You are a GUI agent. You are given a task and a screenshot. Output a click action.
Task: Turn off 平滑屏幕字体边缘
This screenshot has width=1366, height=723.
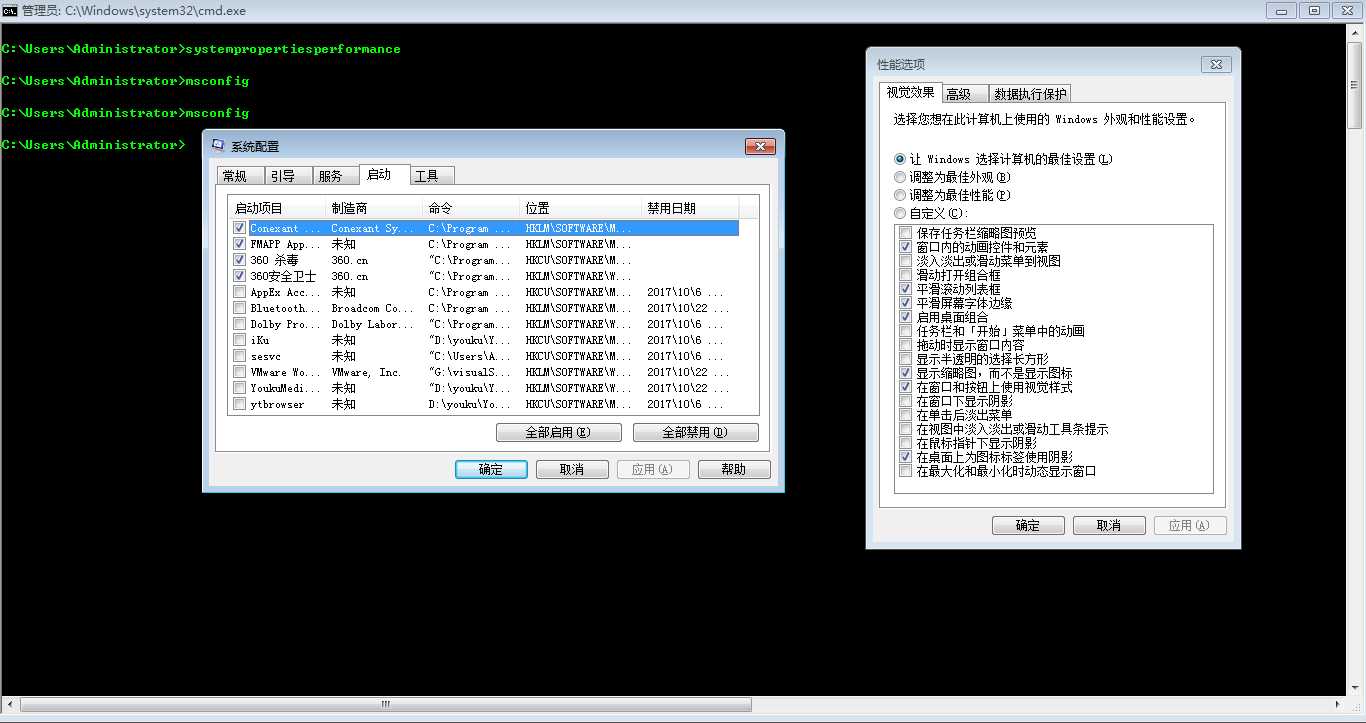pos(906,303)
